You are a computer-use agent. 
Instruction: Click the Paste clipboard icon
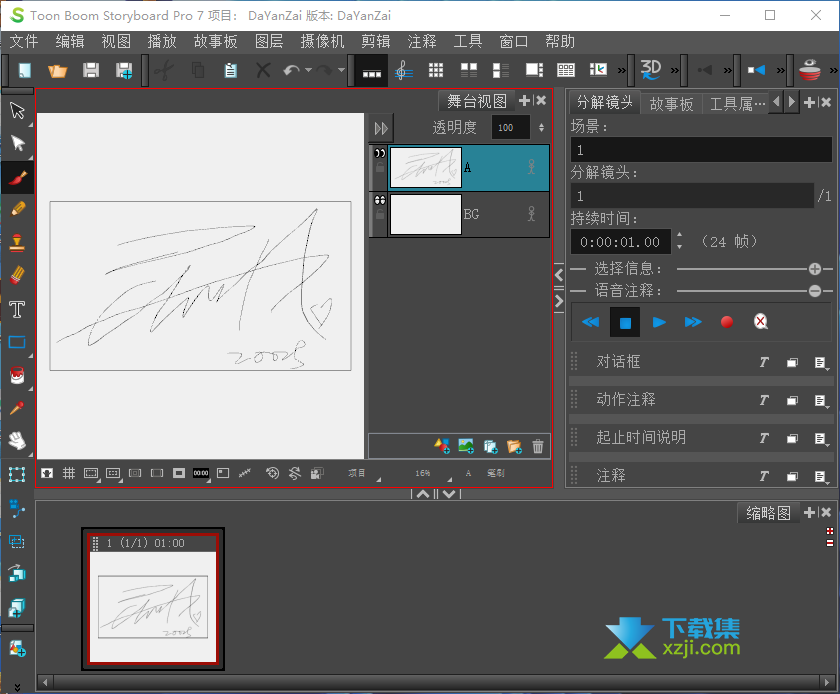point(230,70)
